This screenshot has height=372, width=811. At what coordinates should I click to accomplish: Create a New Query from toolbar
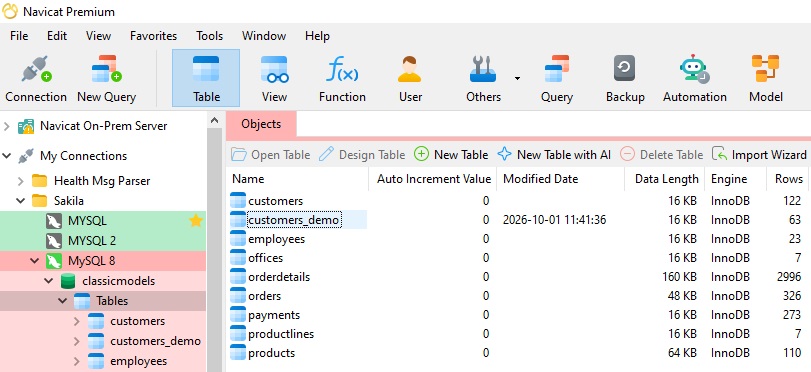click(106, 79)
